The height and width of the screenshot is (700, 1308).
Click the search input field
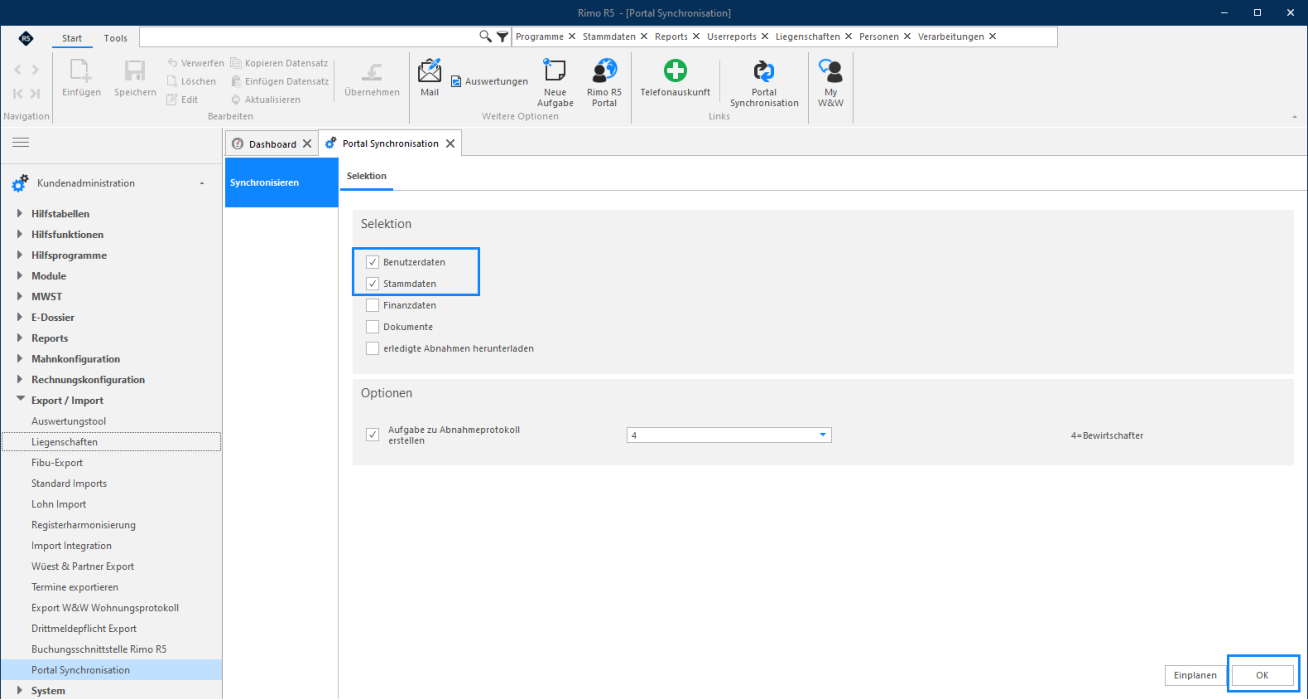(308, 37)
